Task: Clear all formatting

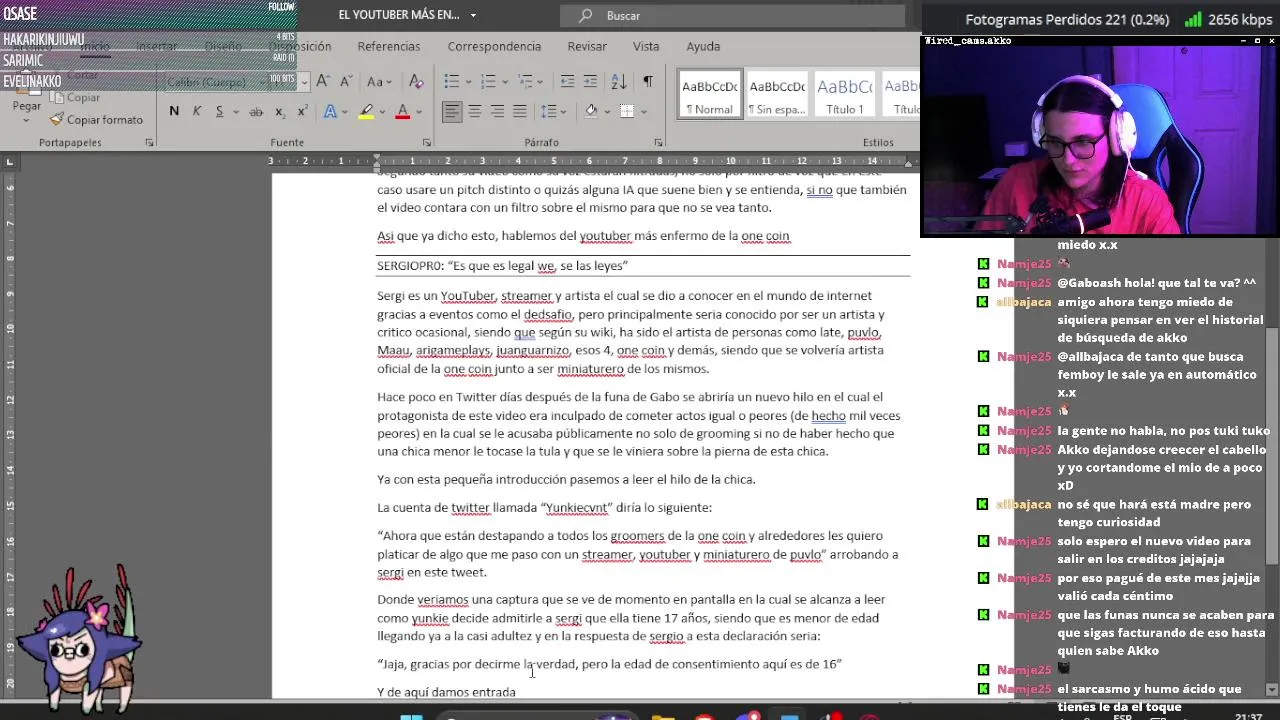Action: tap(416, 81)
